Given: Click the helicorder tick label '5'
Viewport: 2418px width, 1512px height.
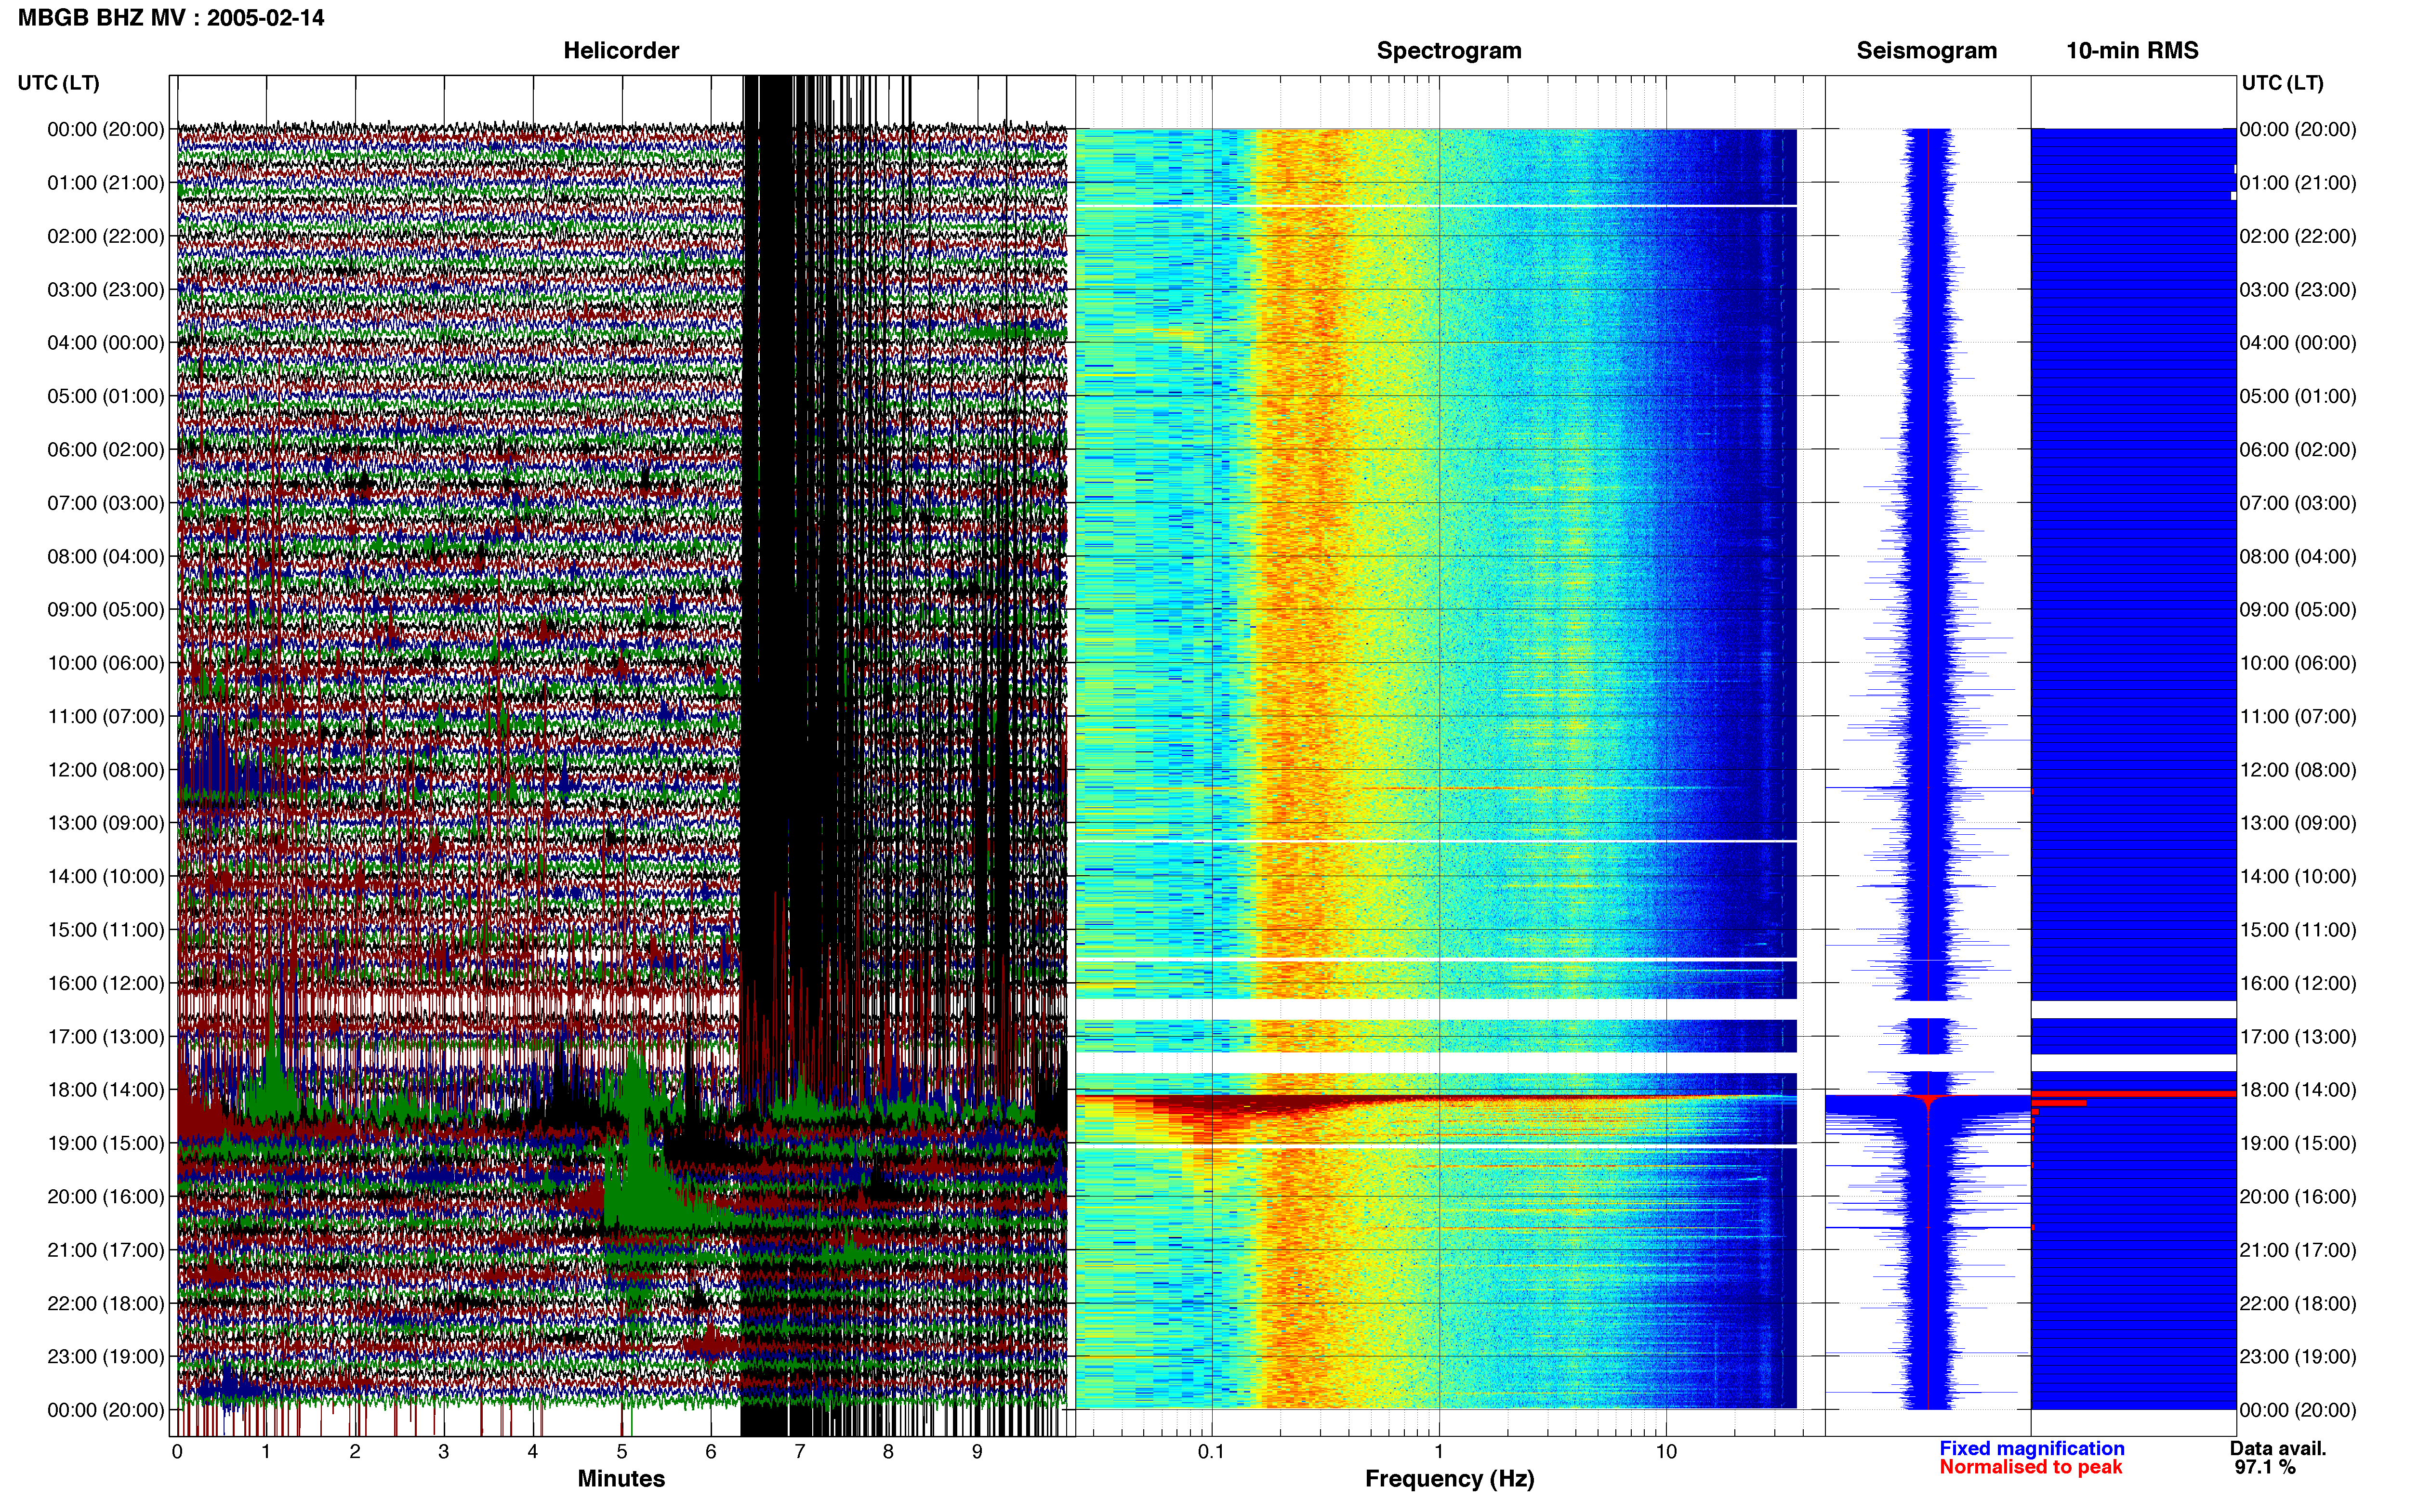Looking at the screenshot, I should pyautogui.click(x=622, y=1452).
